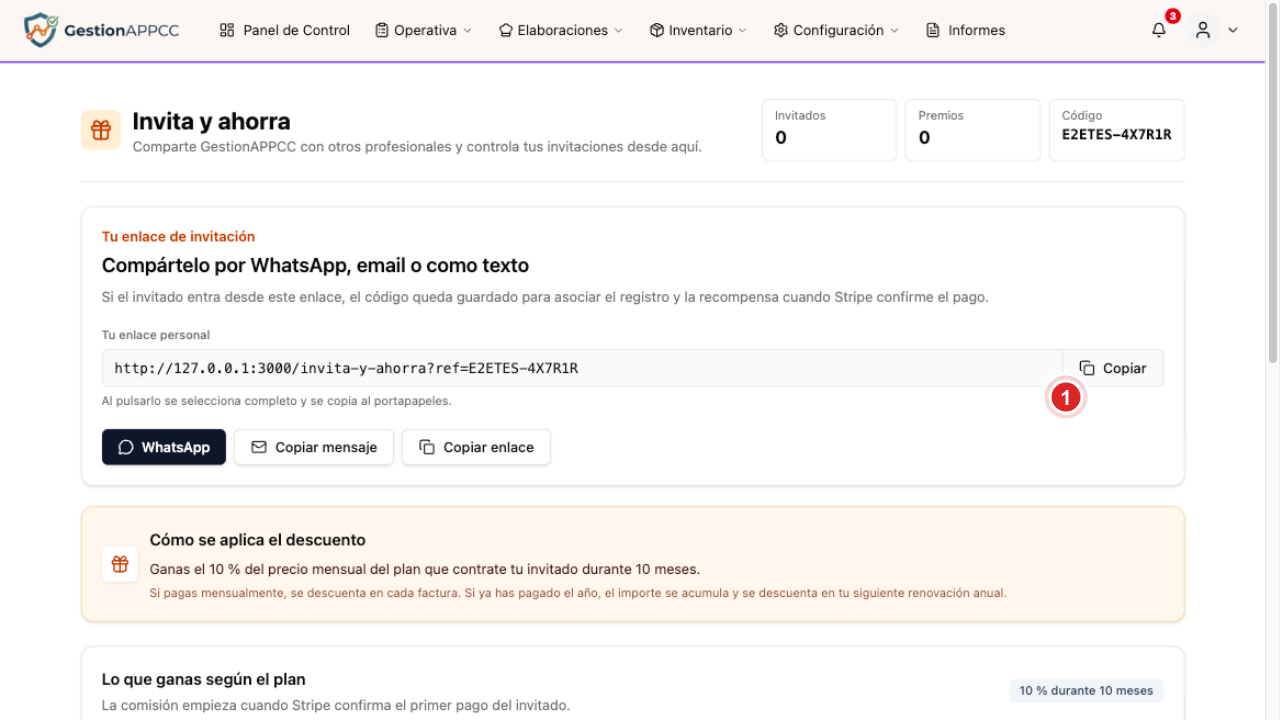This screenshot has width=1280, height=720.
Task: Open the Inventario menu label
Action: [700, 30]
